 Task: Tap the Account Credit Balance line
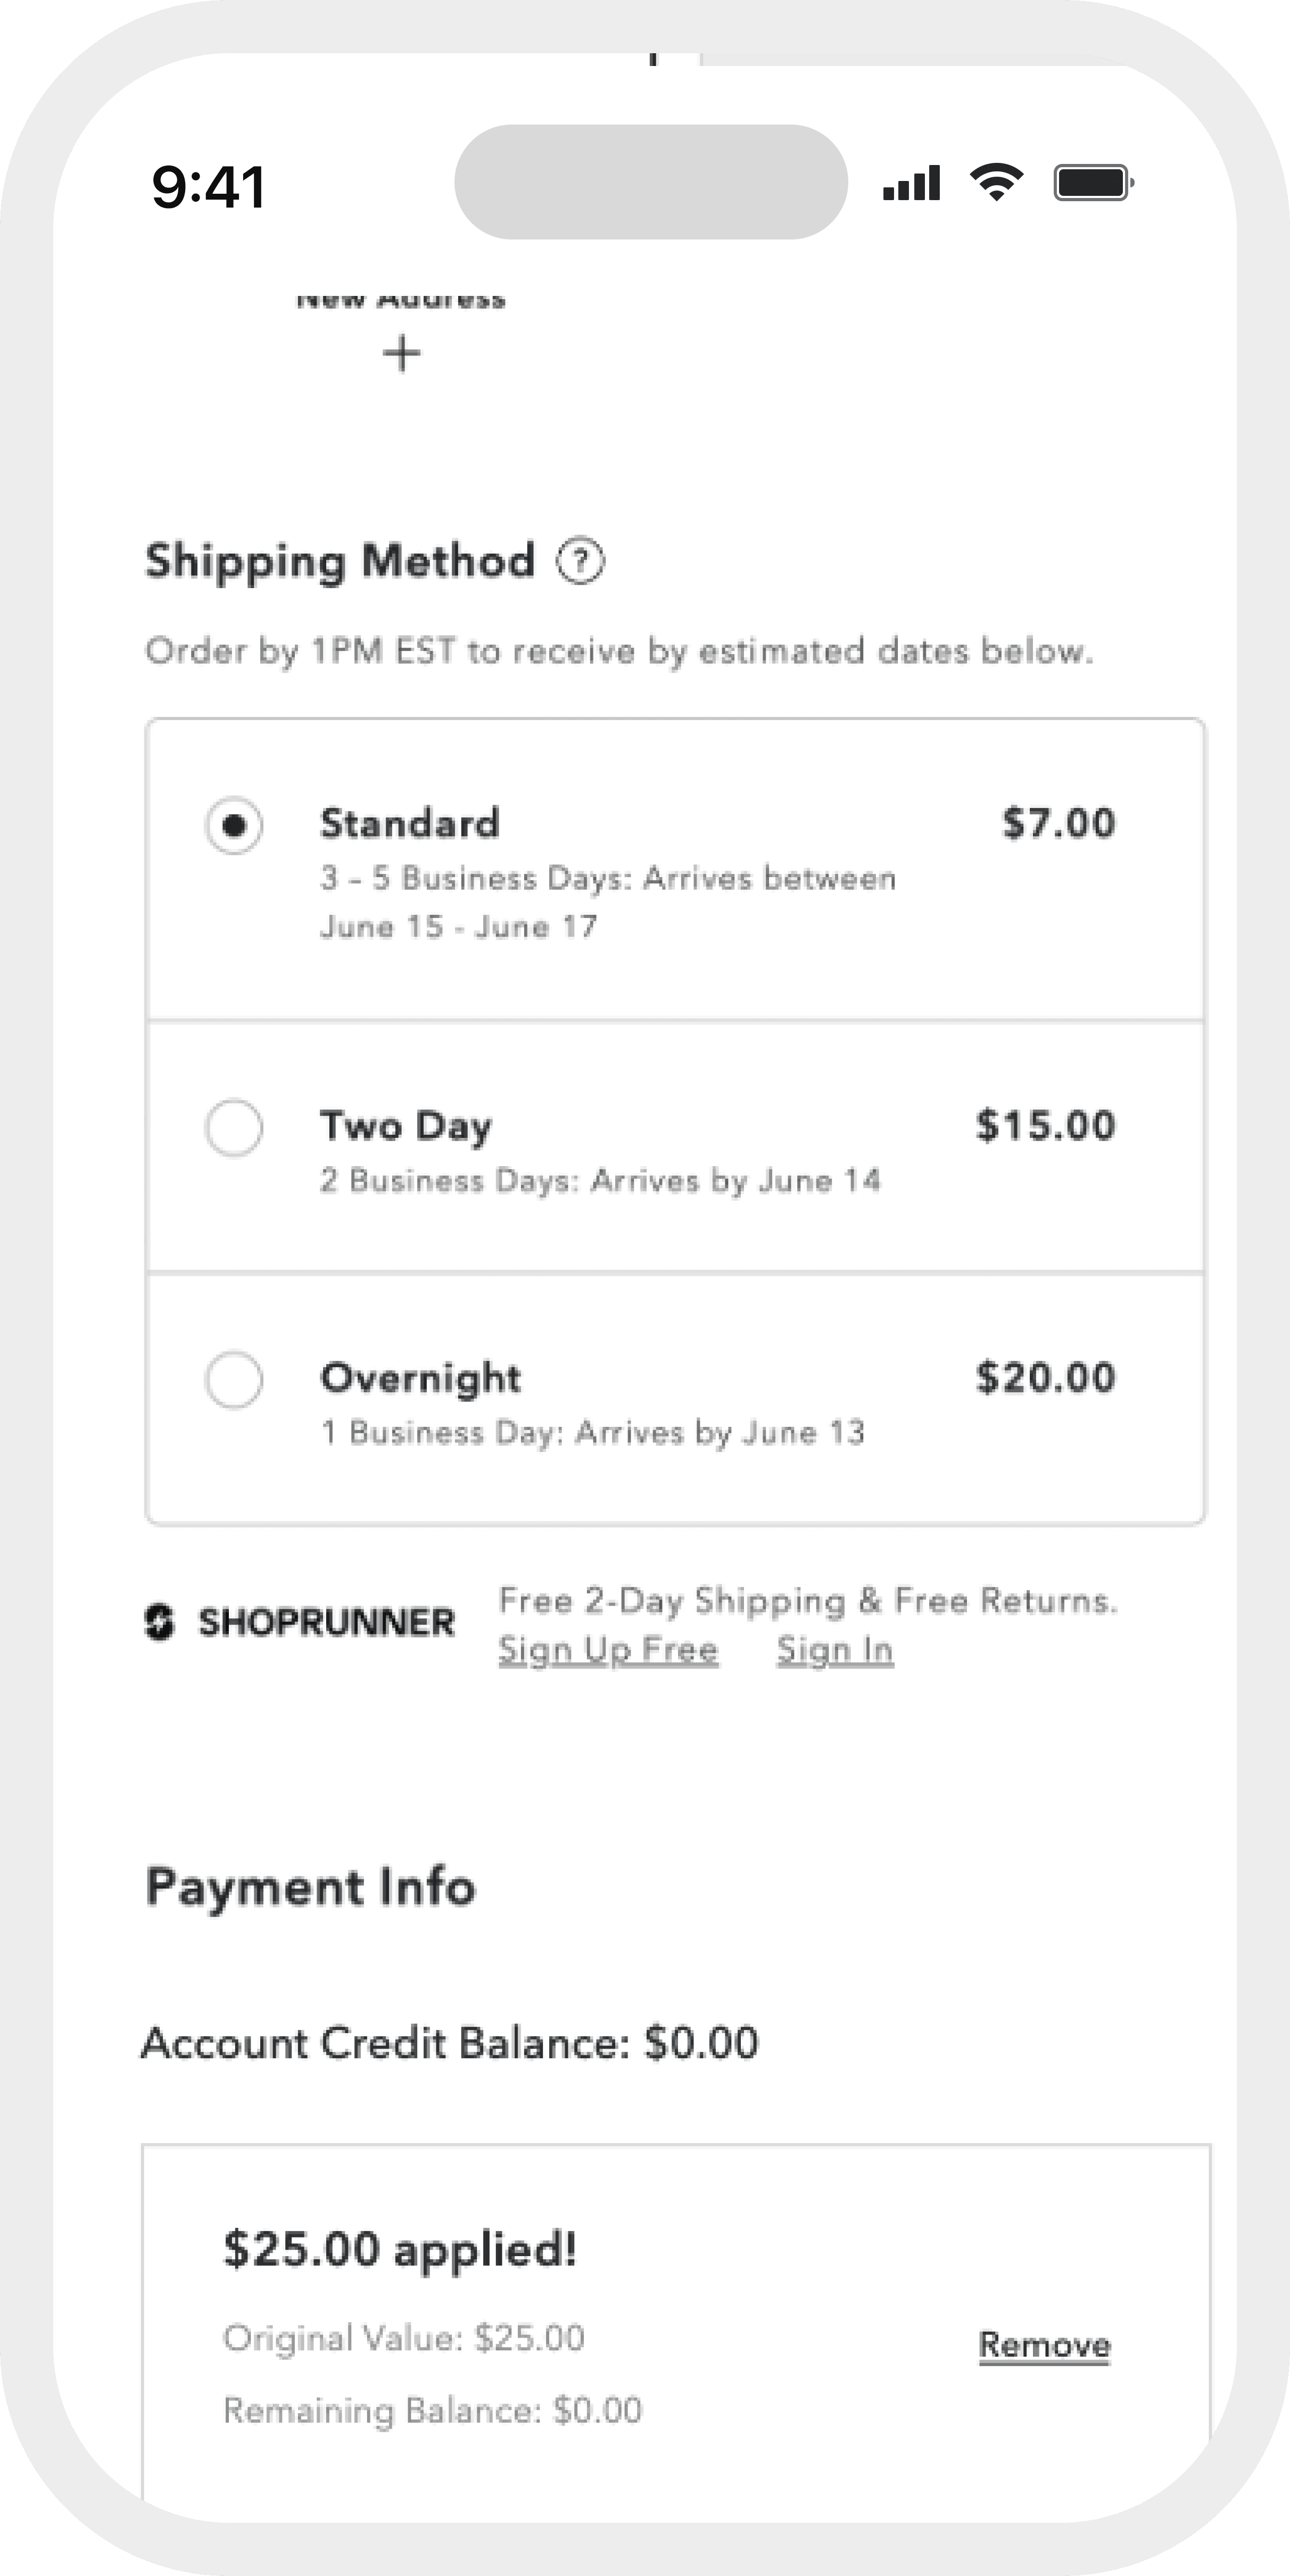(x=450, y=2043)
